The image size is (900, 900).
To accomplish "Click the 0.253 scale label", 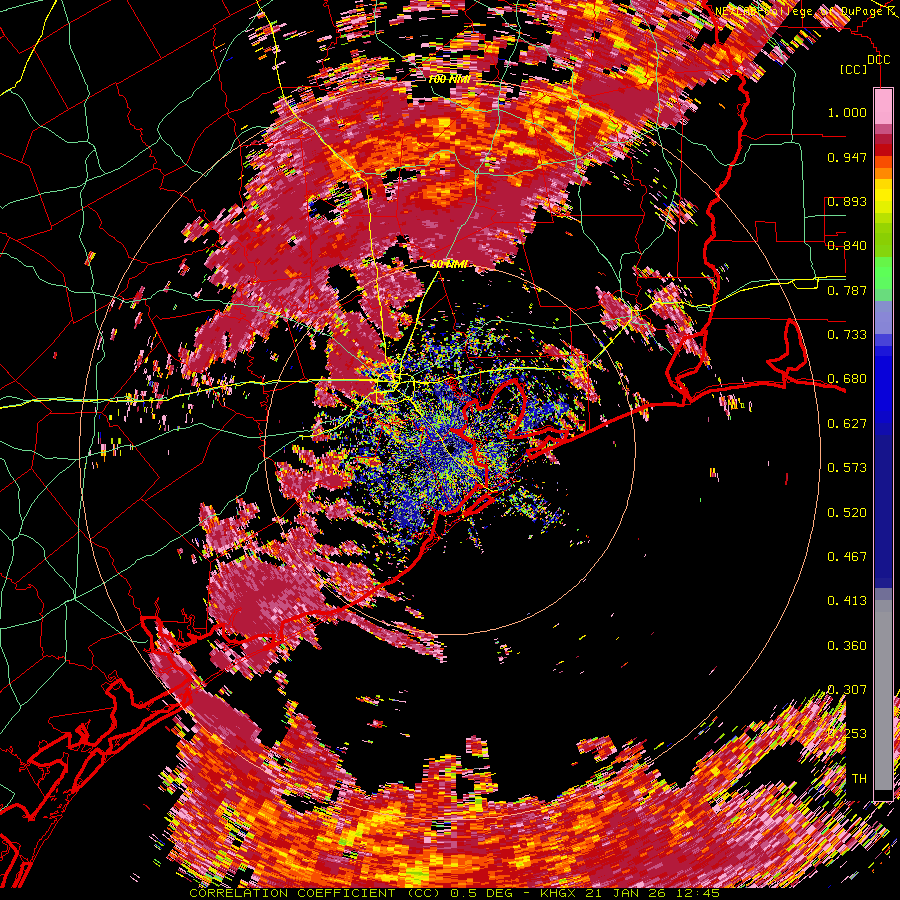I will 847,734.
